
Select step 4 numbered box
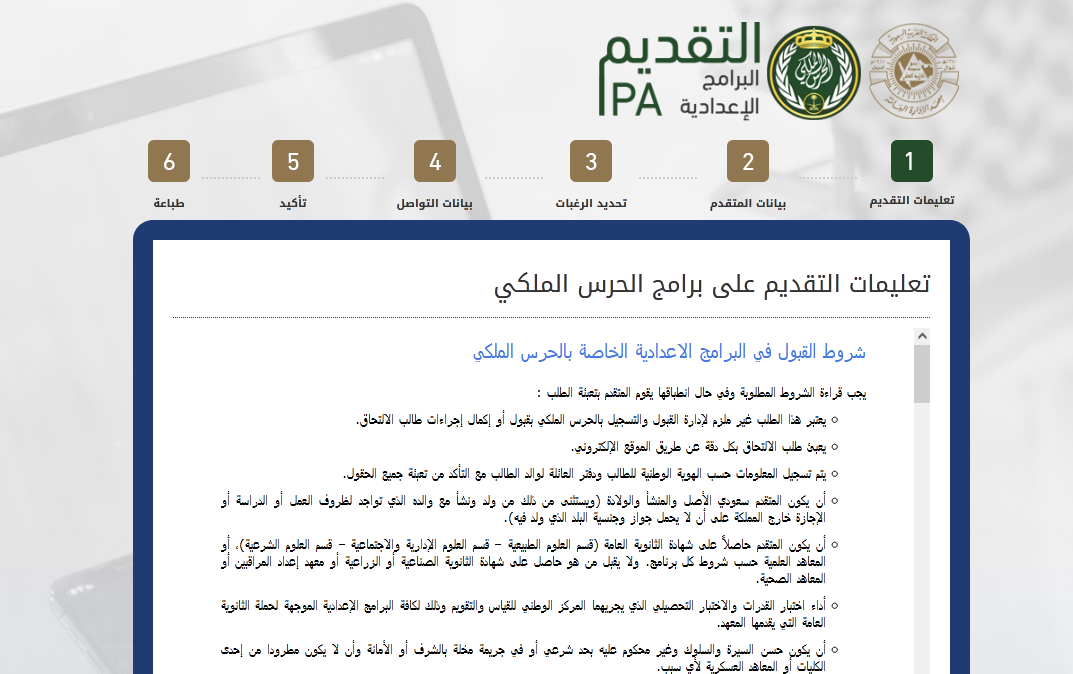click(x=435, y=161)
